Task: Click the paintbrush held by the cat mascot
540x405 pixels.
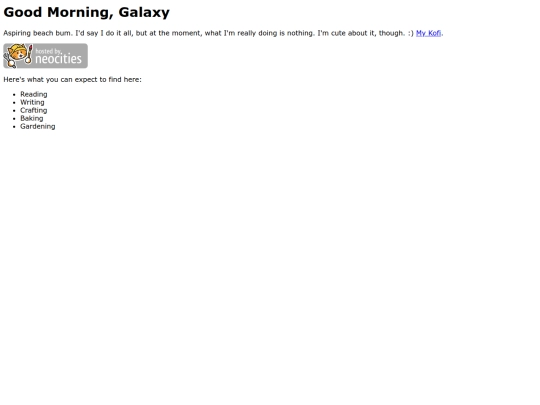Action: [29, 54]
